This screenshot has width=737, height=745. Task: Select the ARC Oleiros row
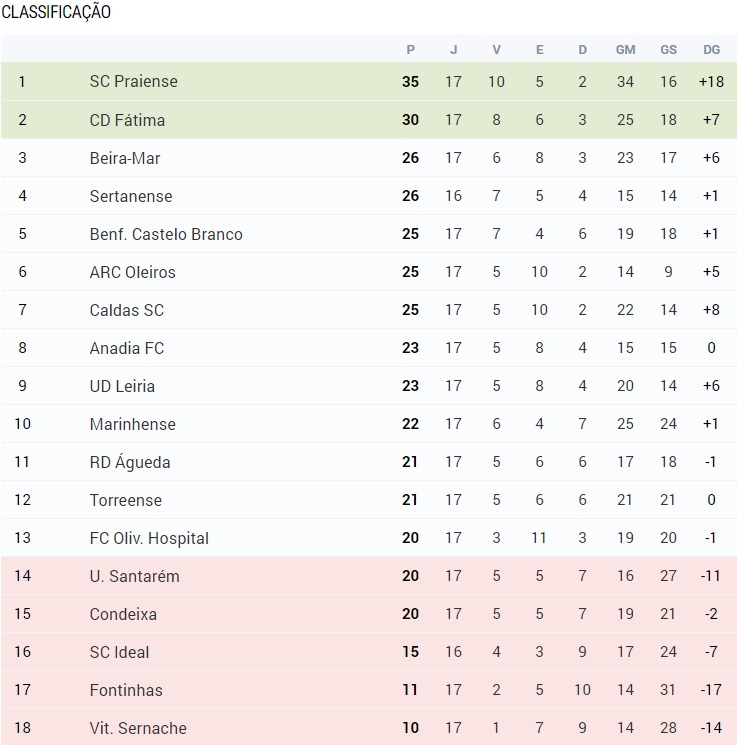369,272
